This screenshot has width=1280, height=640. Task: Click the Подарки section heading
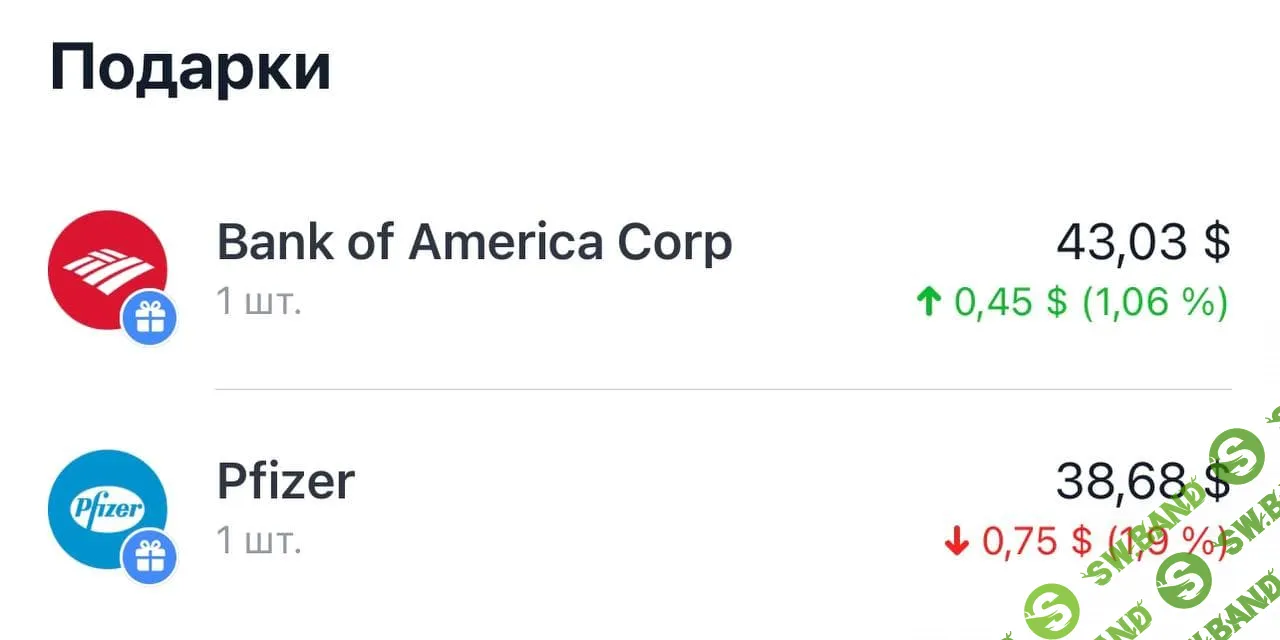[190, 68]
